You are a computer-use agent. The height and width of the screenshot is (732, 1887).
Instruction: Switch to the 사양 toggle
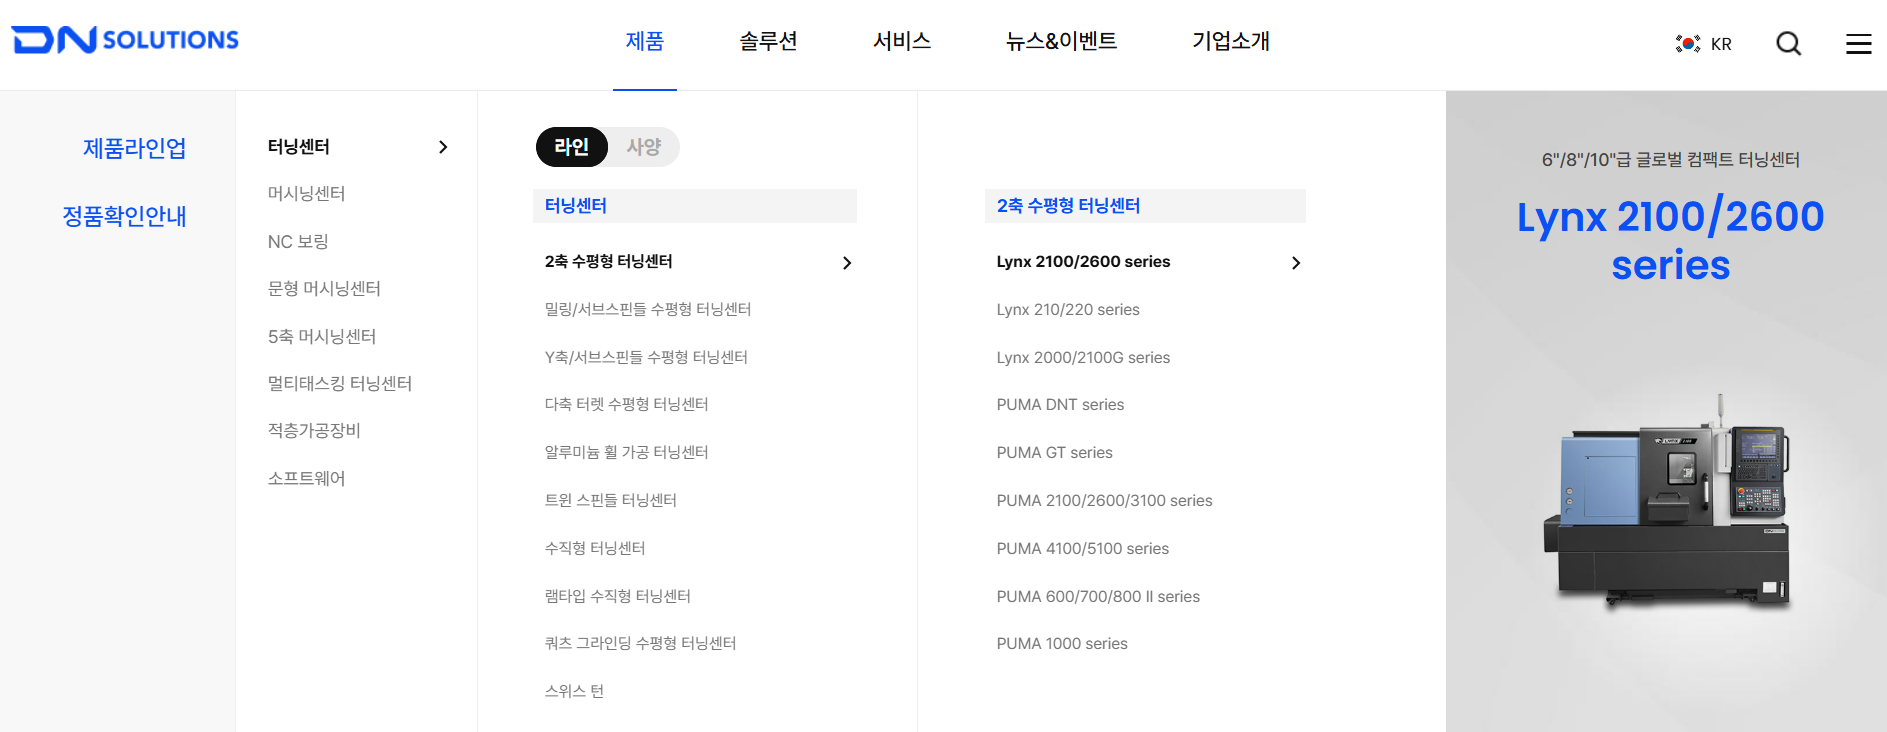pos(643,147)
